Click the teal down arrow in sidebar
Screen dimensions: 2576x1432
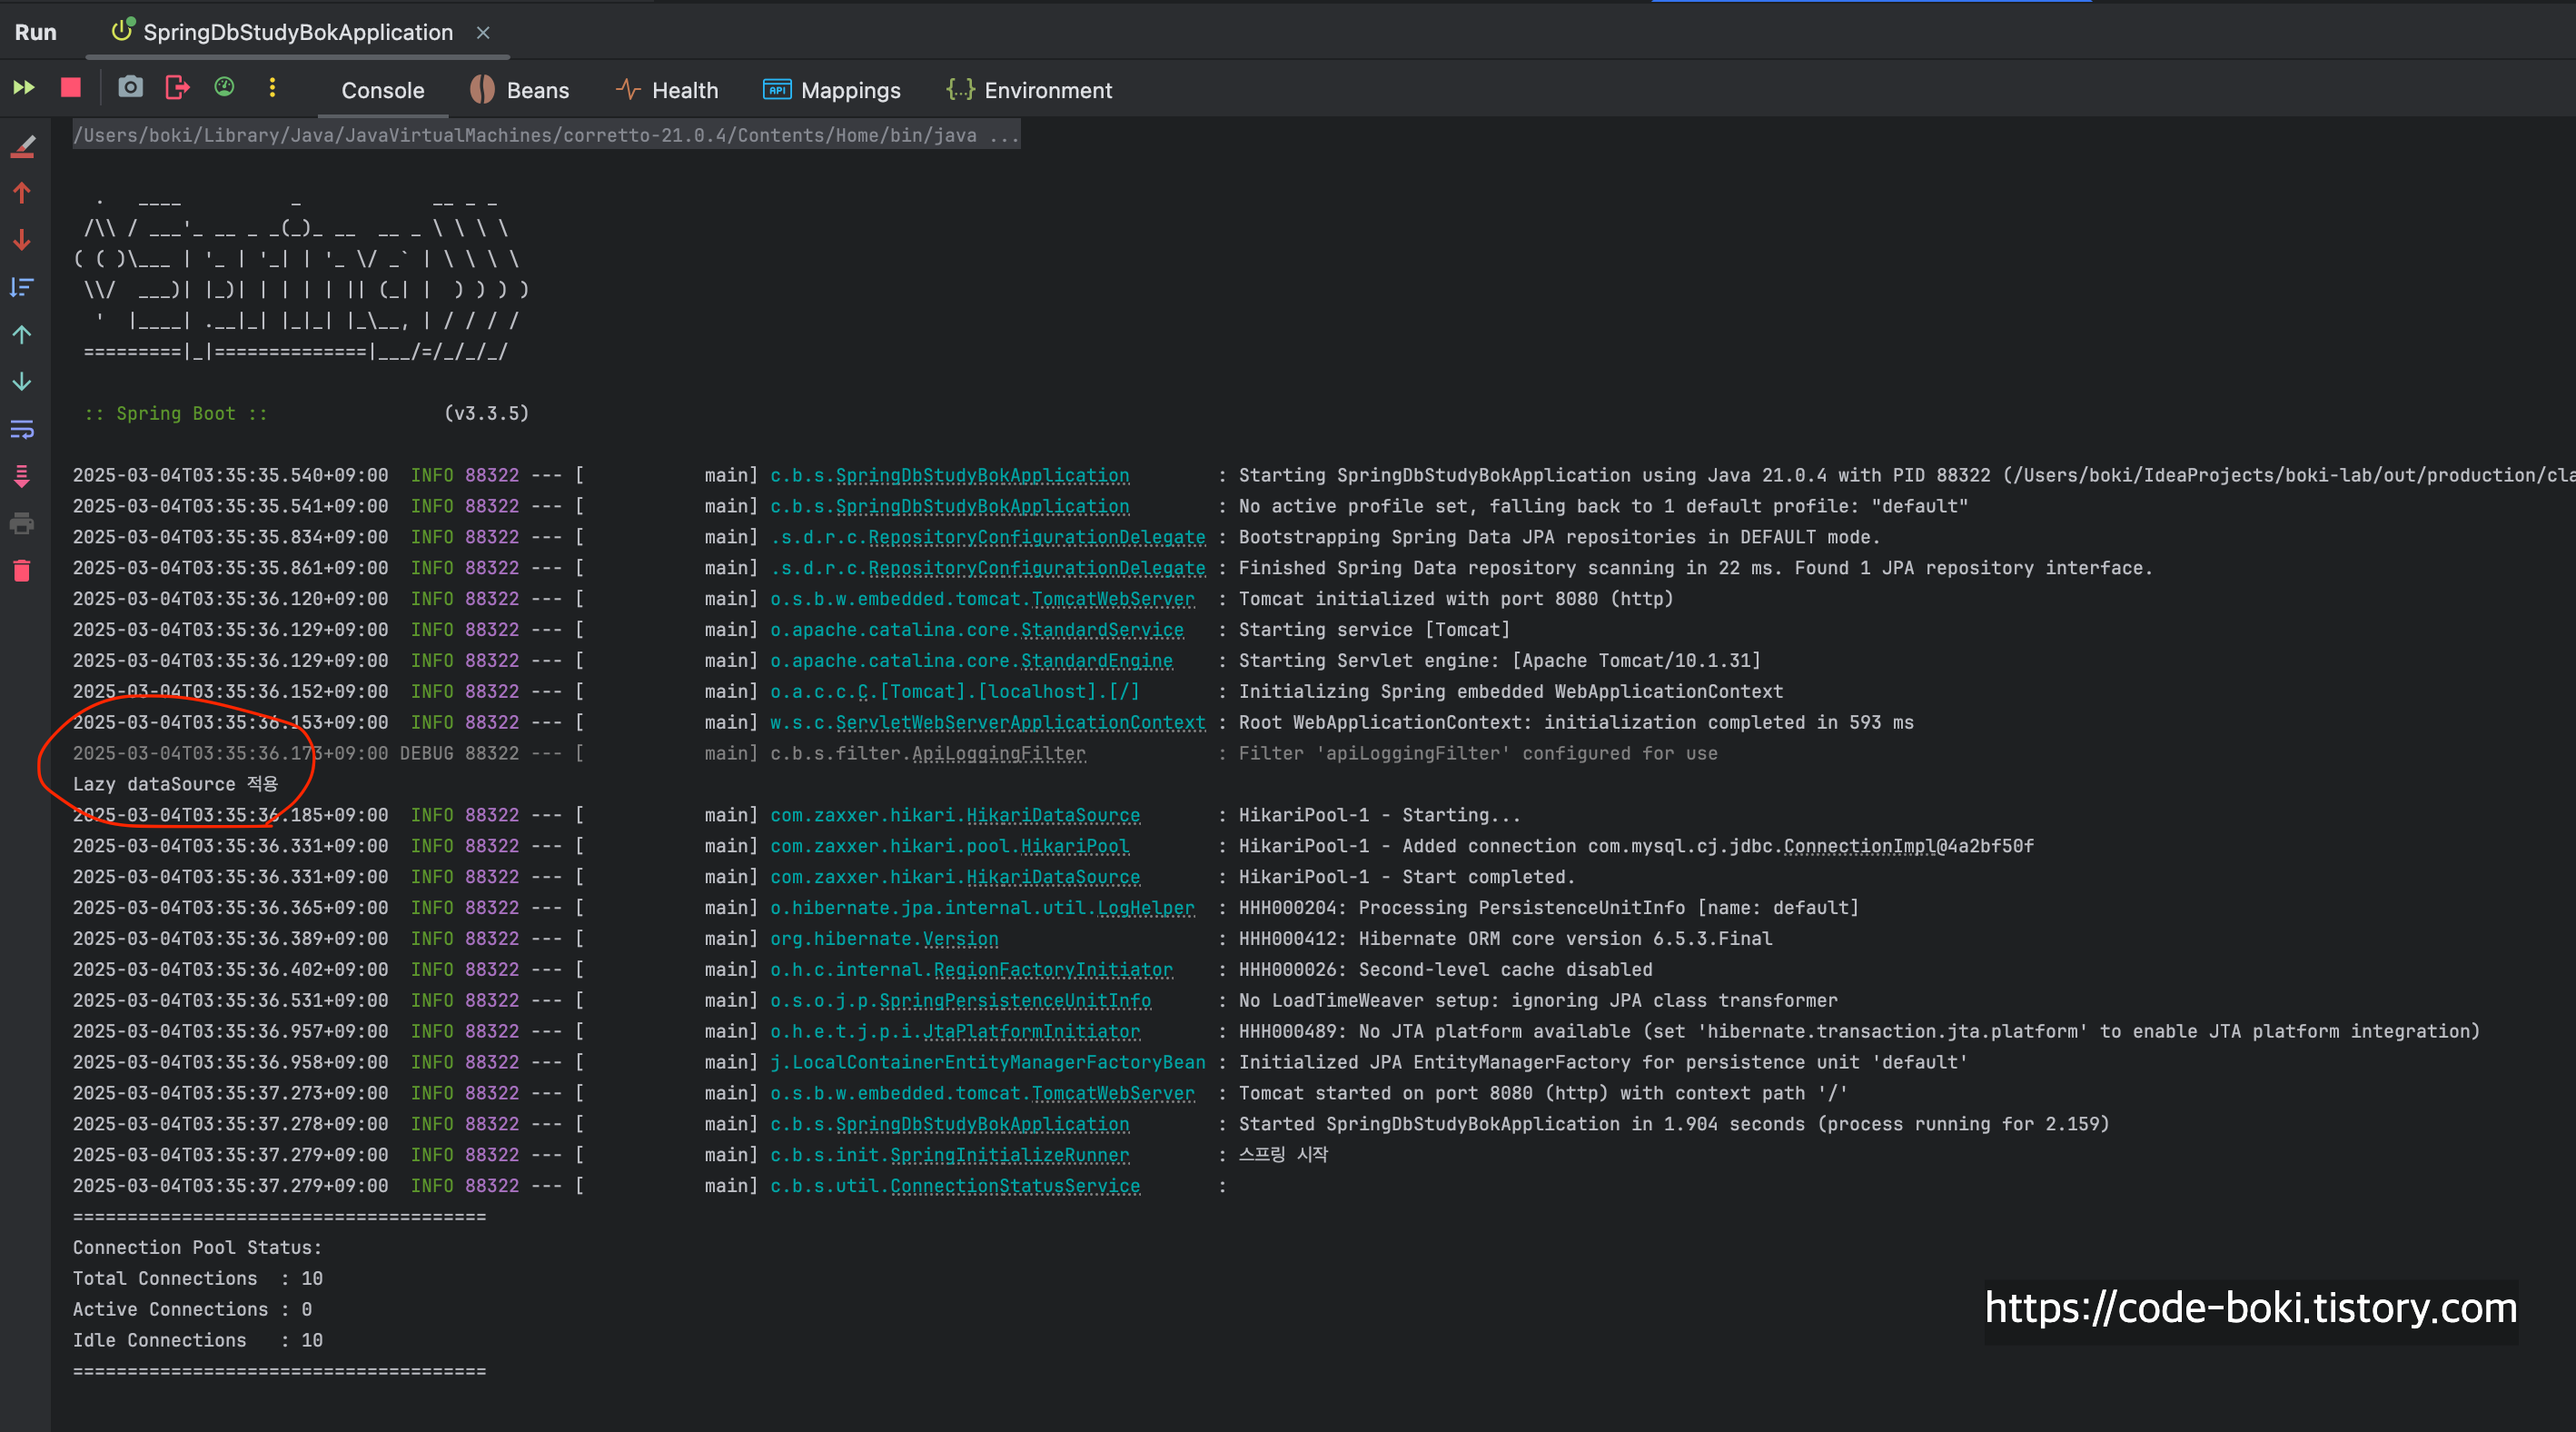click(x=22, y=382)
